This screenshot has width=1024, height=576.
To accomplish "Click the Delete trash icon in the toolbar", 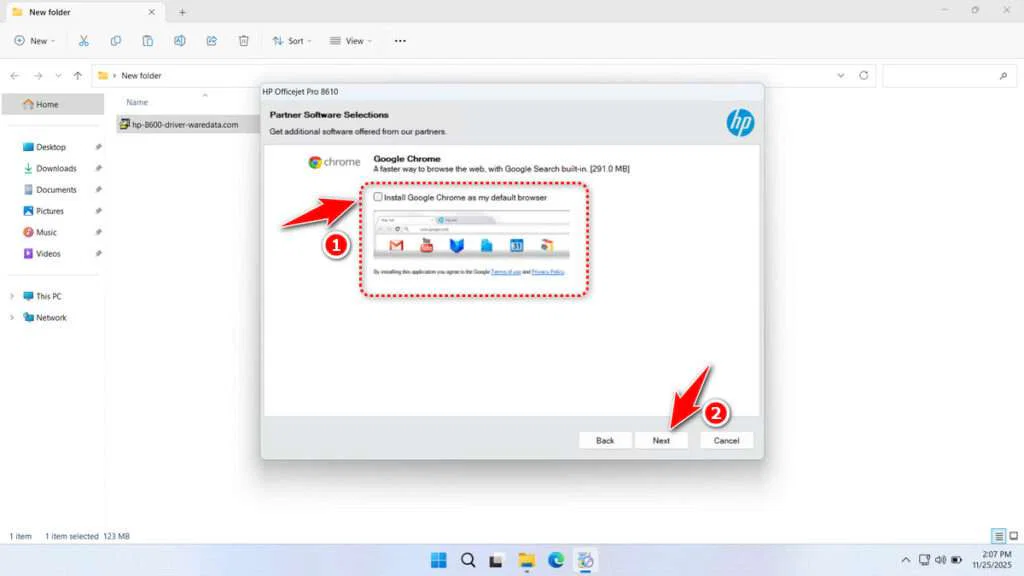I will pyautogui.click(x=243, y=41).
